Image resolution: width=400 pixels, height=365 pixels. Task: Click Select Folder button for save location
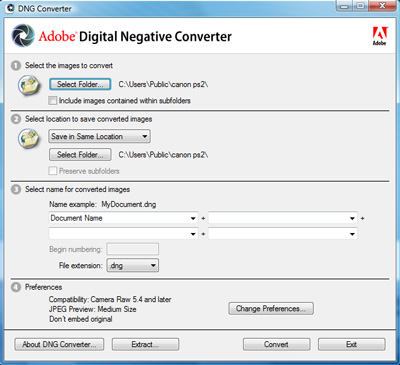point(80,155)
